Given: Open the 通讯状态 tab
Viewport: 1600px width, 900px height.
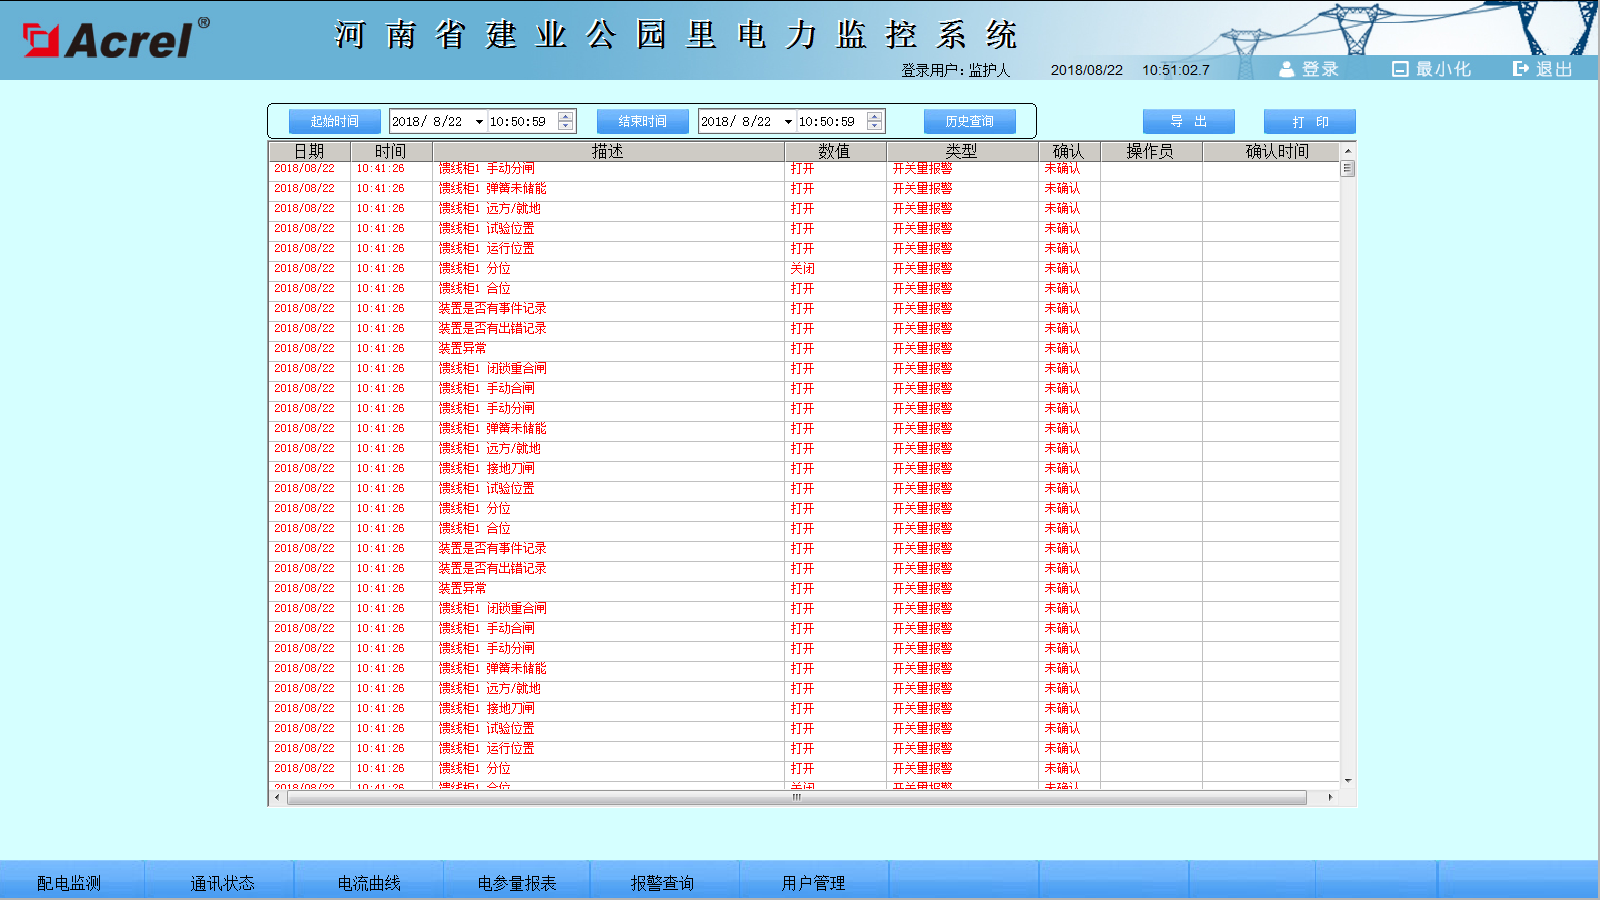Looking at the screenshot, I should (x=222, y=883).
